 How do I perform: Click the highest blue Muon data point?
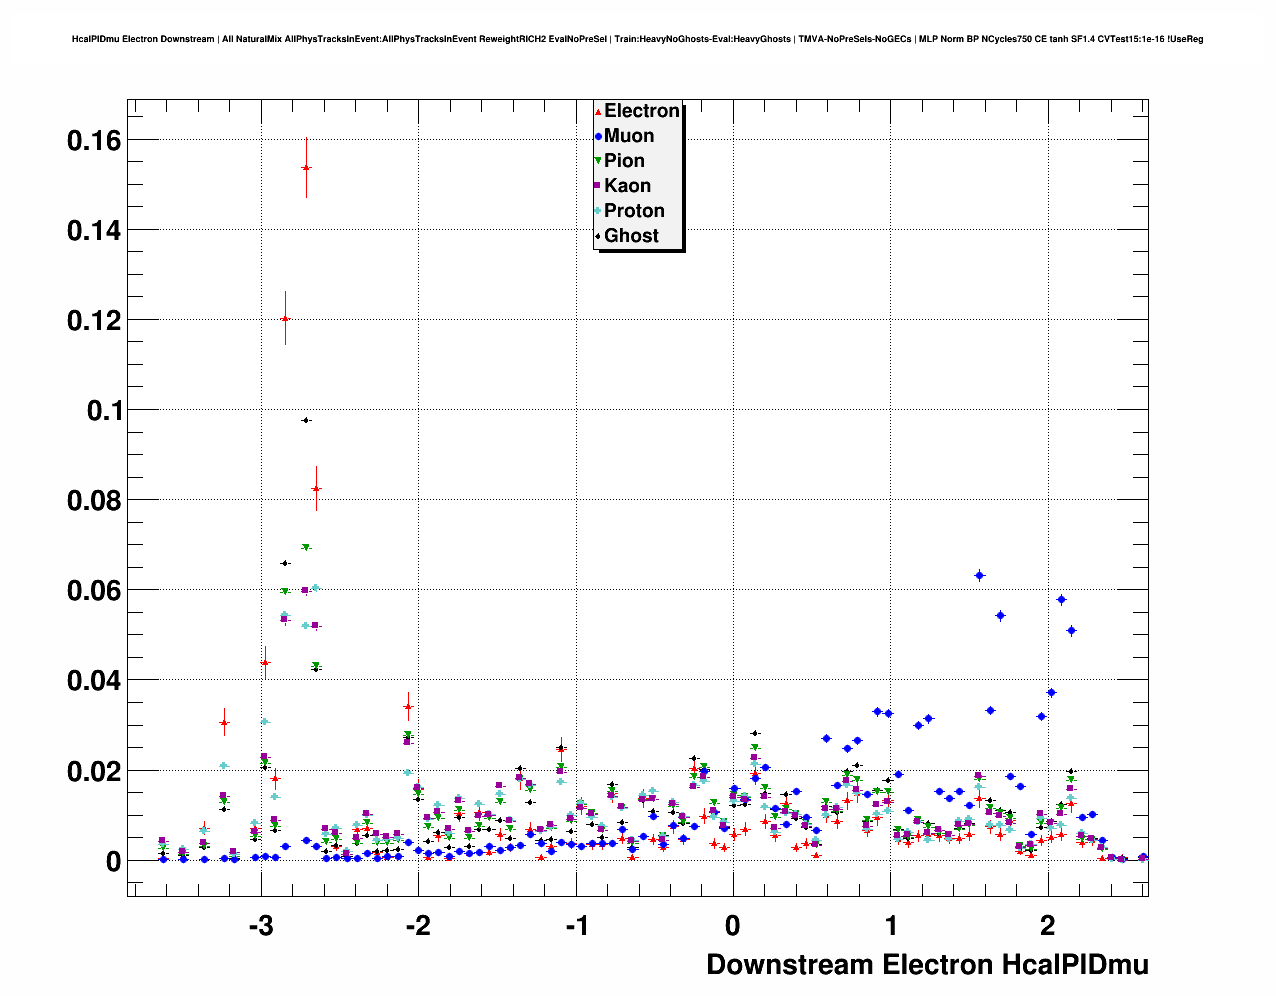[980, 575]
